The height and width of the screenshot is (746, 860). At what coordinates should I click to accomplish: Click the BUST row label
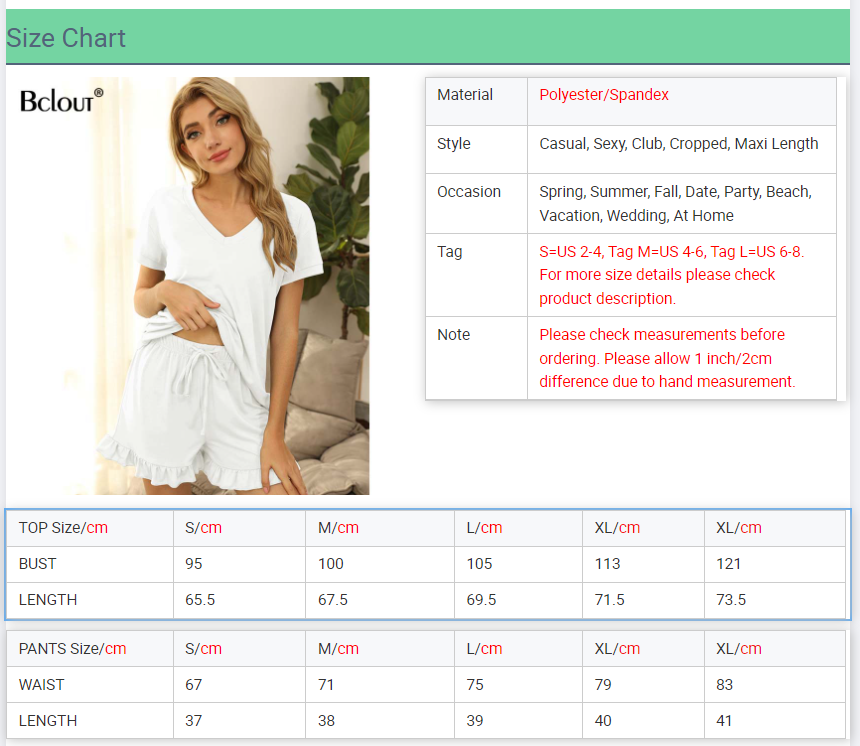[x=38, y=564]
